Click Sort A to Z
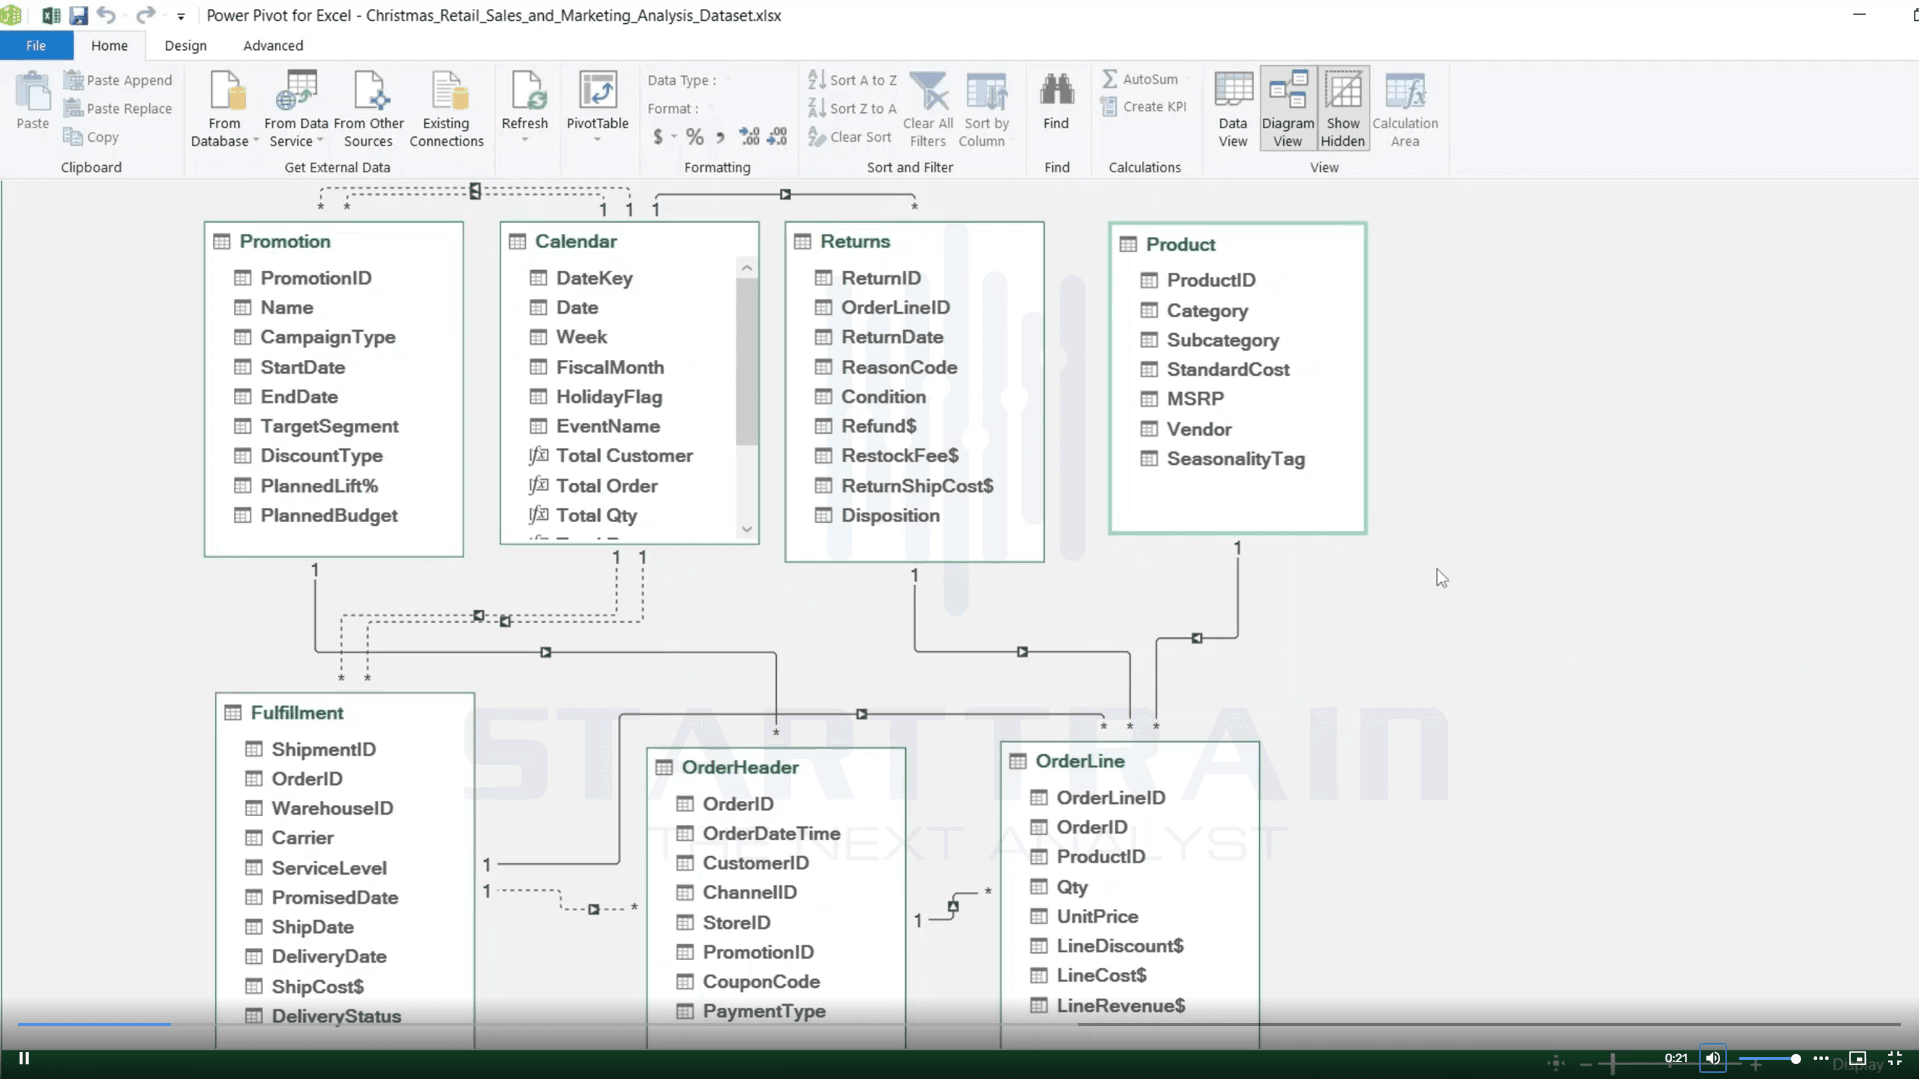The image size is (1919, 1079). pos(853,80)
